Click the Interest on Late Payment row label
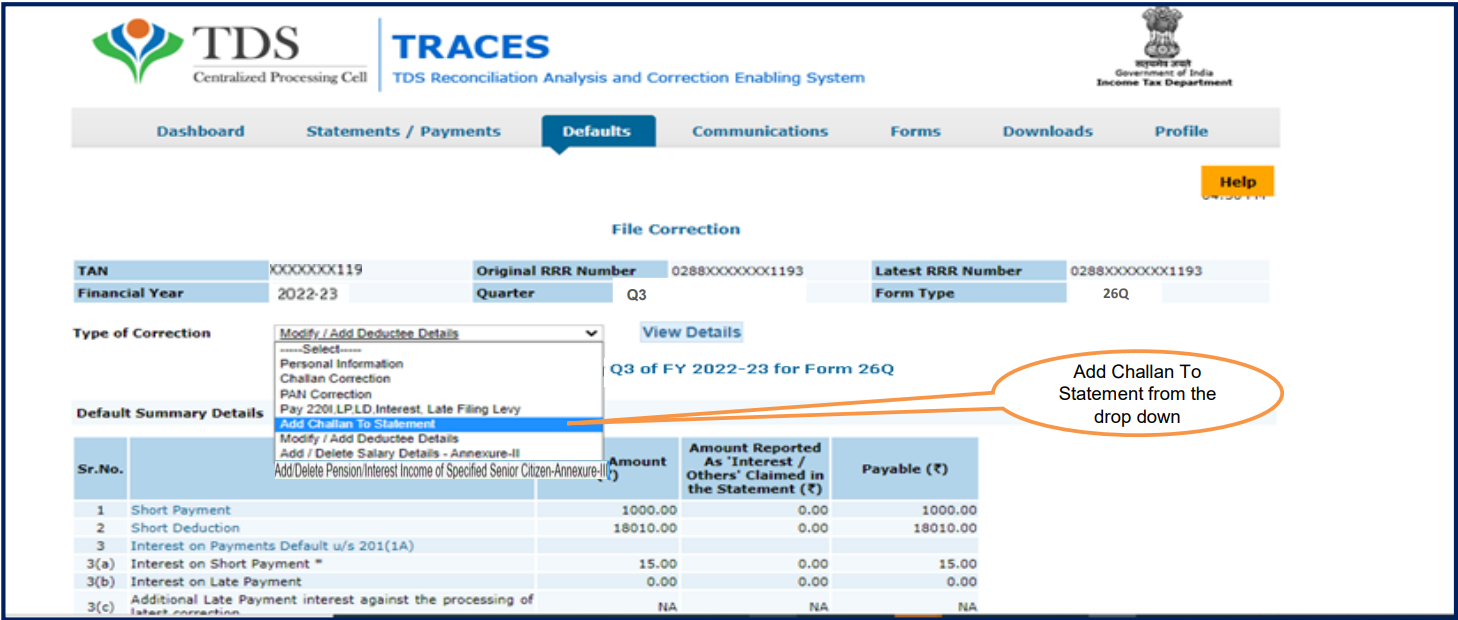 pos(216,582)
